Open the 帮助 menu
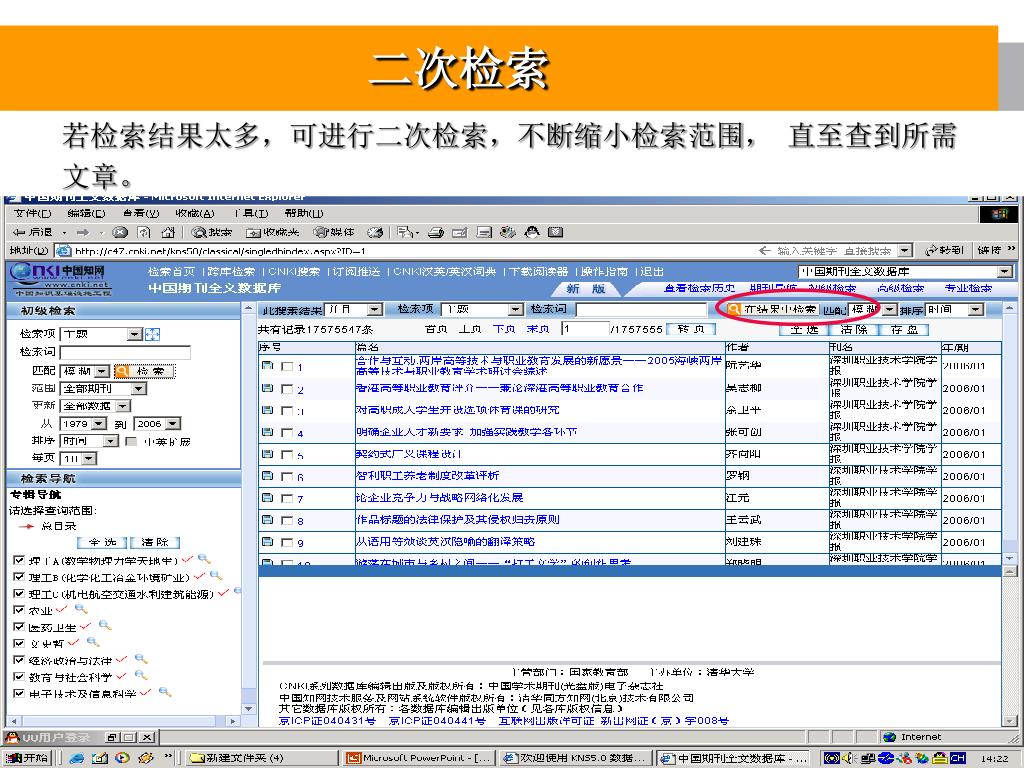 [x=303, y=214]
